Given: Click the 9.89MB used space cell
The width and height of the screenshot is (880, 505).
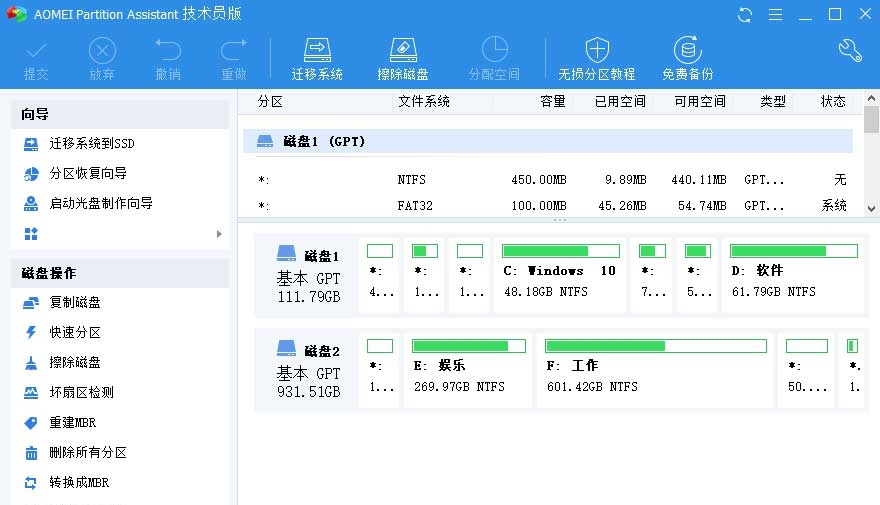Looking at the screenshot, I should (626, 180).
